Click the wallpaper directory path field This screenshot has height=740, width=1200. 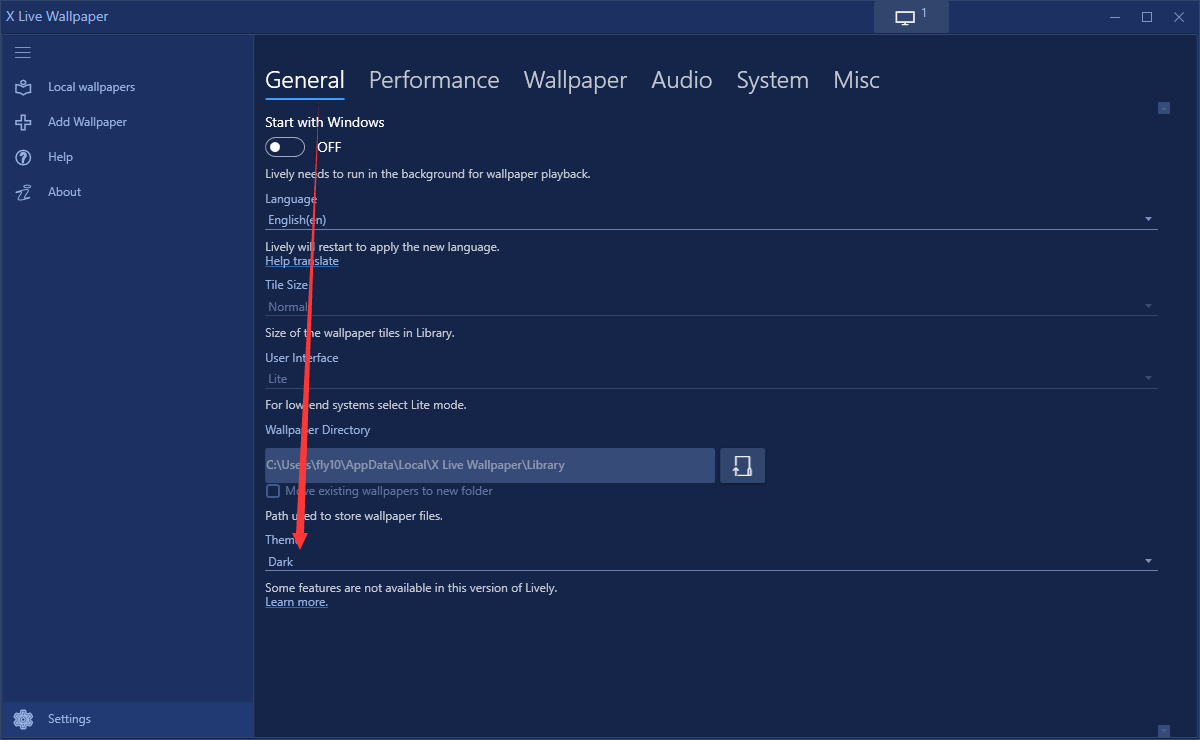pyautogui.click(x=490, y=465)
